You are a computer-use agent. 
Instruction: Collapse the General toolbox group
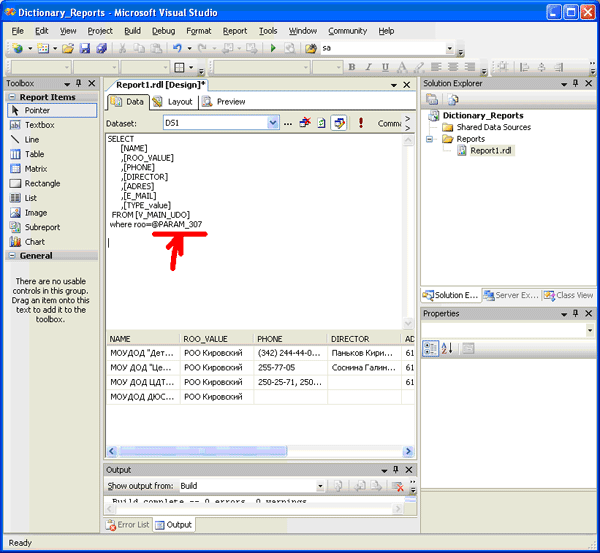pyautogui.click(x=12, y=256)
